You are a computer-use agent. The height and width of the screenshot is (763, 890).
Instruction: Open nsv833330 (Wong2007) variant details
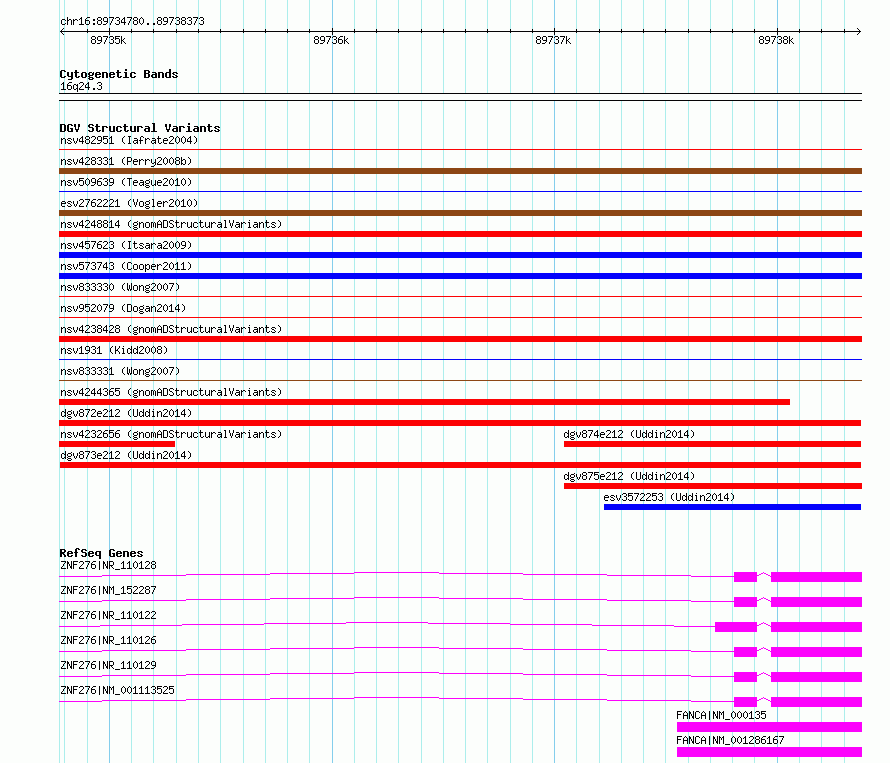(120, 287)
